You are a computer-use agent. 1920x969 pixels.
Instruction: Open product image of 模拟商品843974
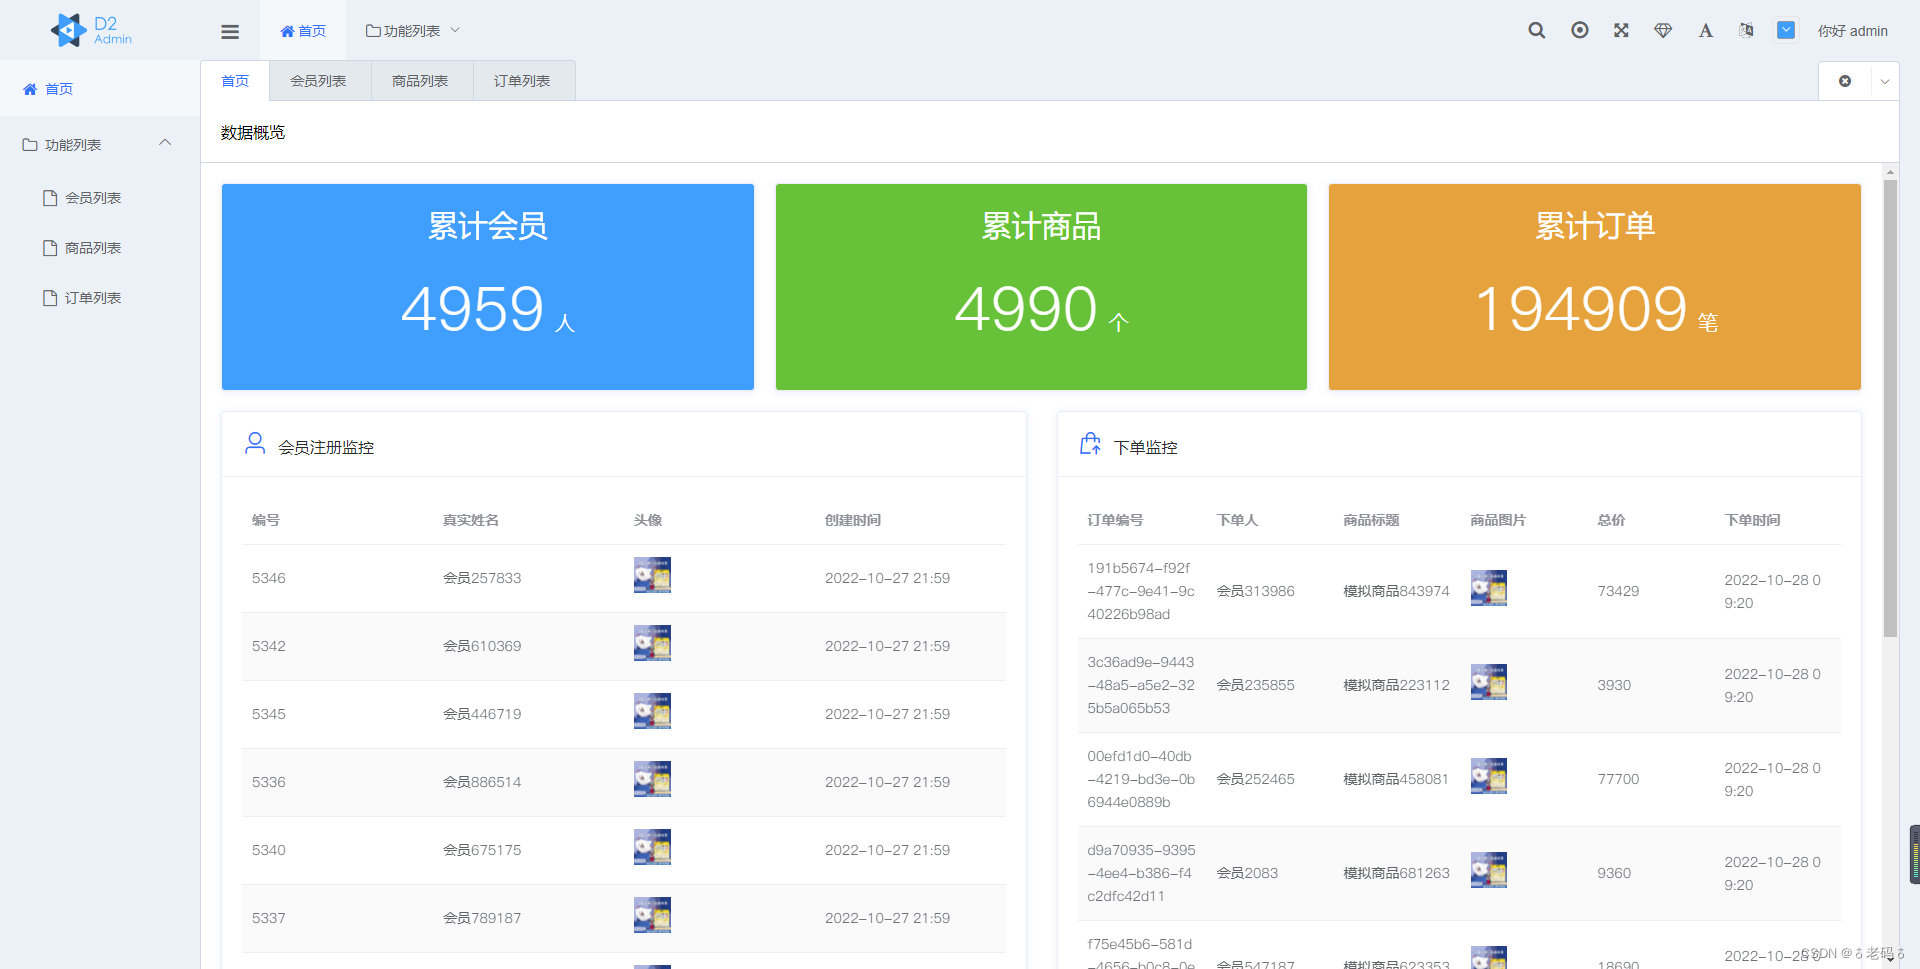click(x=1489, y=588)
